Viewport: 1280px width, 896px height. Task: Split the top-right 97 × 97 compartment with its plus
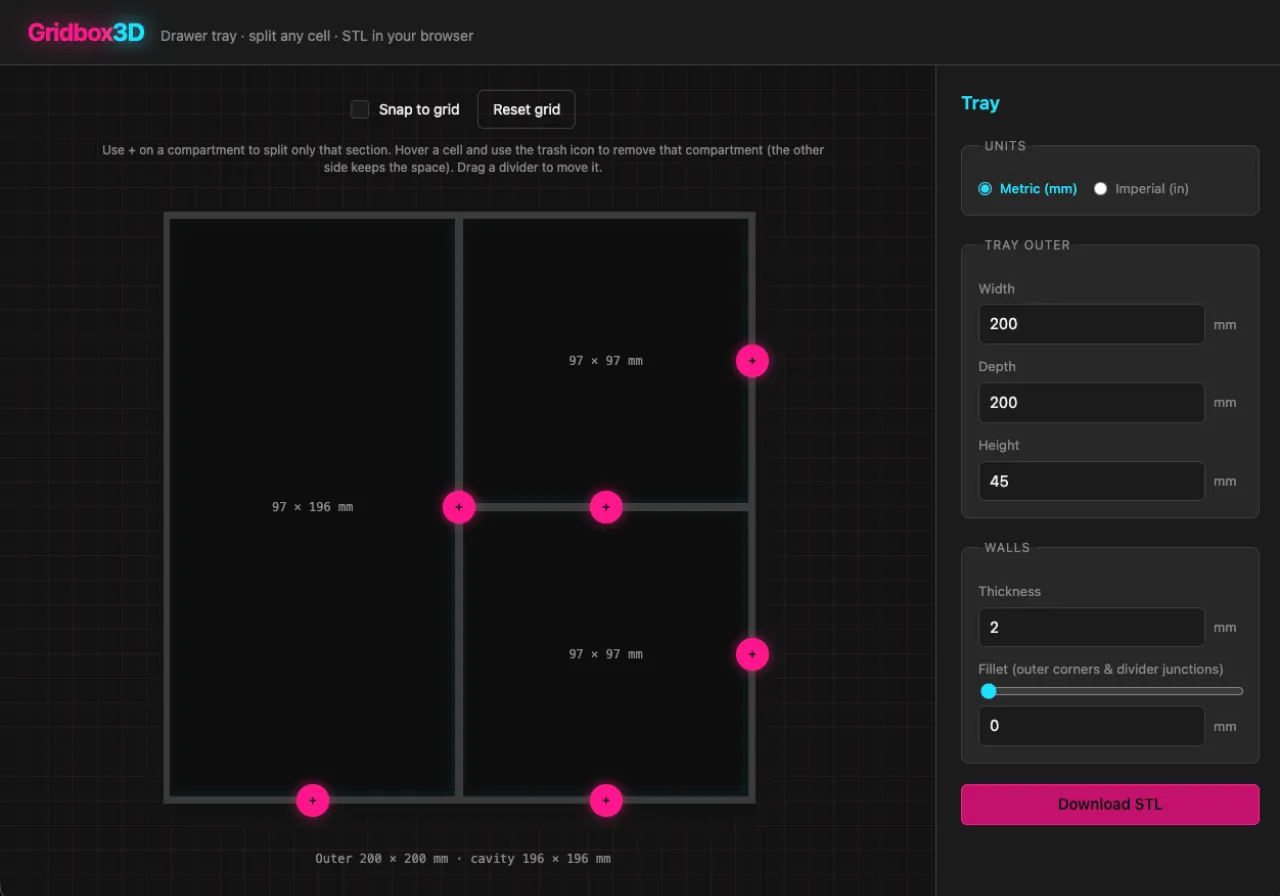tap(752, 361)
